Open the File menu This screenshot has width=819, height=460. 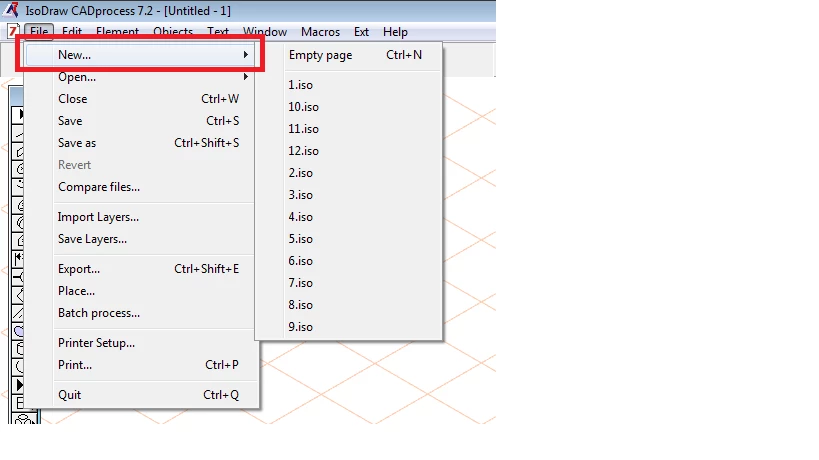pos(39,32)
